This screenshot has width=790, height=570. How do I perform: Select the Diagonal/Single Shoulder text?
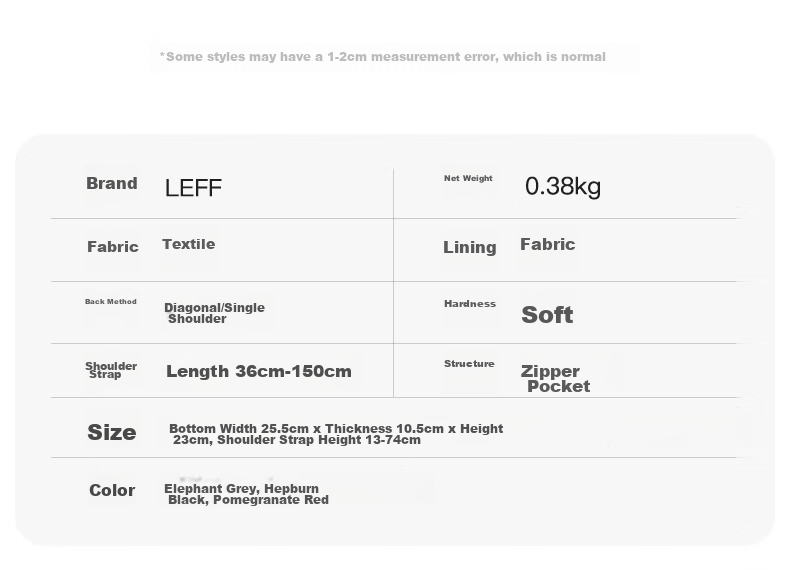[215, 313]
